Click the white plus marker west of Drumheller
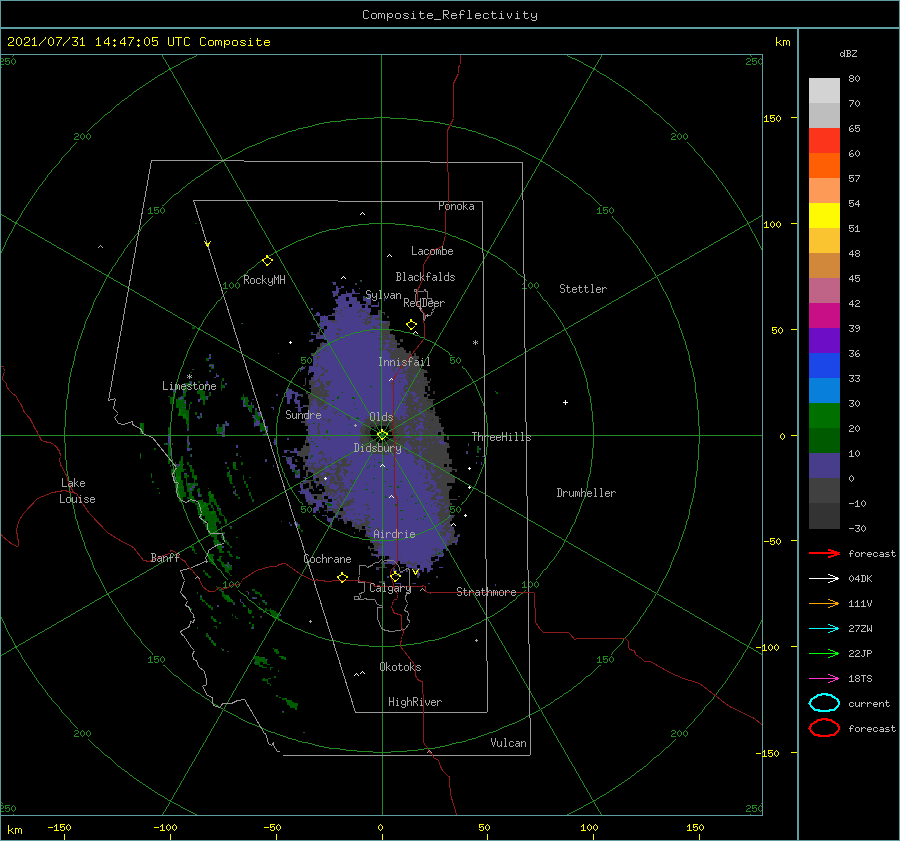 click(565, 402)
